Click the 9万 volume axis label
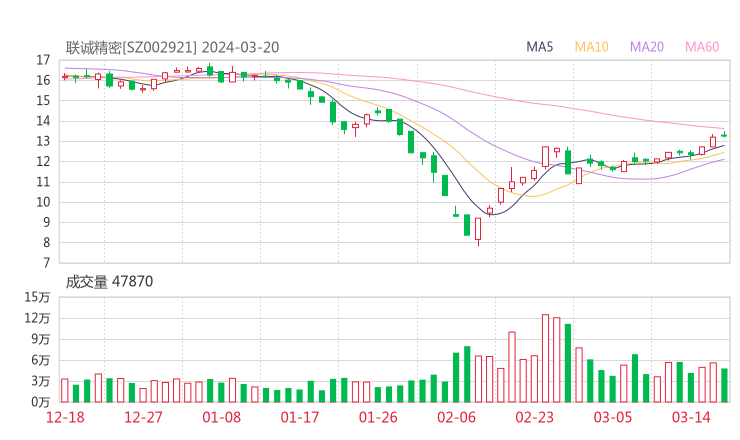 coord(41,339)
